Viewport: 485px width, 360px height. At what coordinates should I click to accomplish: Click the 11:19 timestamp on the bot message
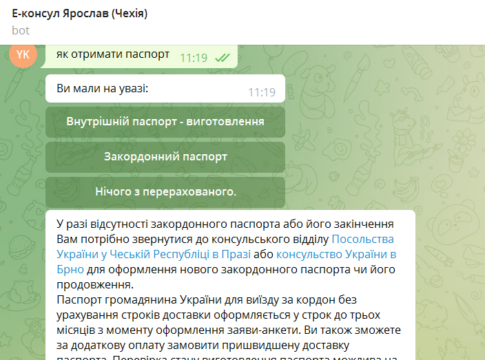tap(262, 92)
